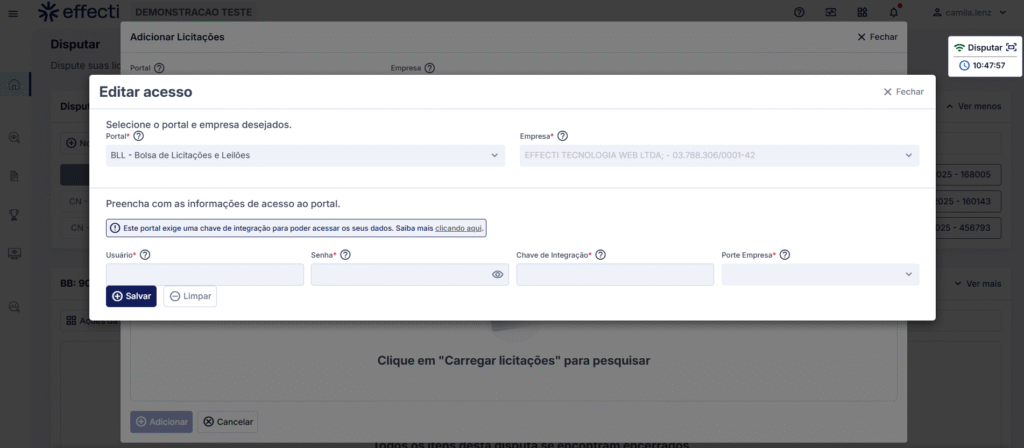The image size is (1024, 448).
Task: Click help icon next to Usuário label
Action: (145, 255)
